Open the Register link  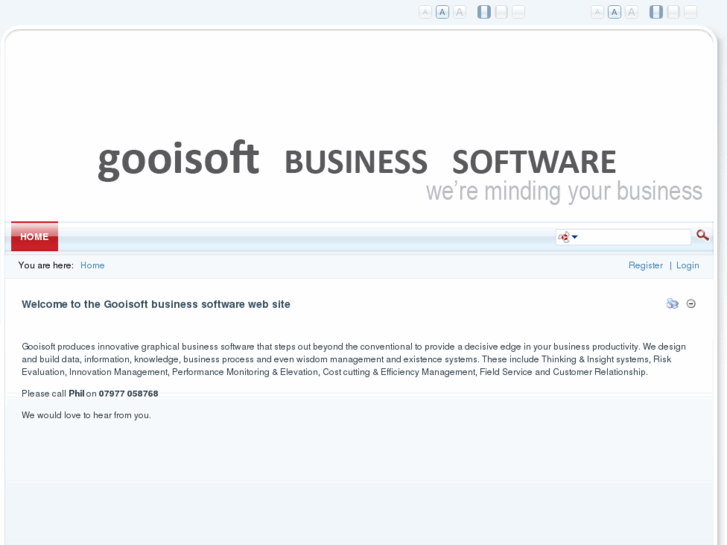(x=645, y=265)
